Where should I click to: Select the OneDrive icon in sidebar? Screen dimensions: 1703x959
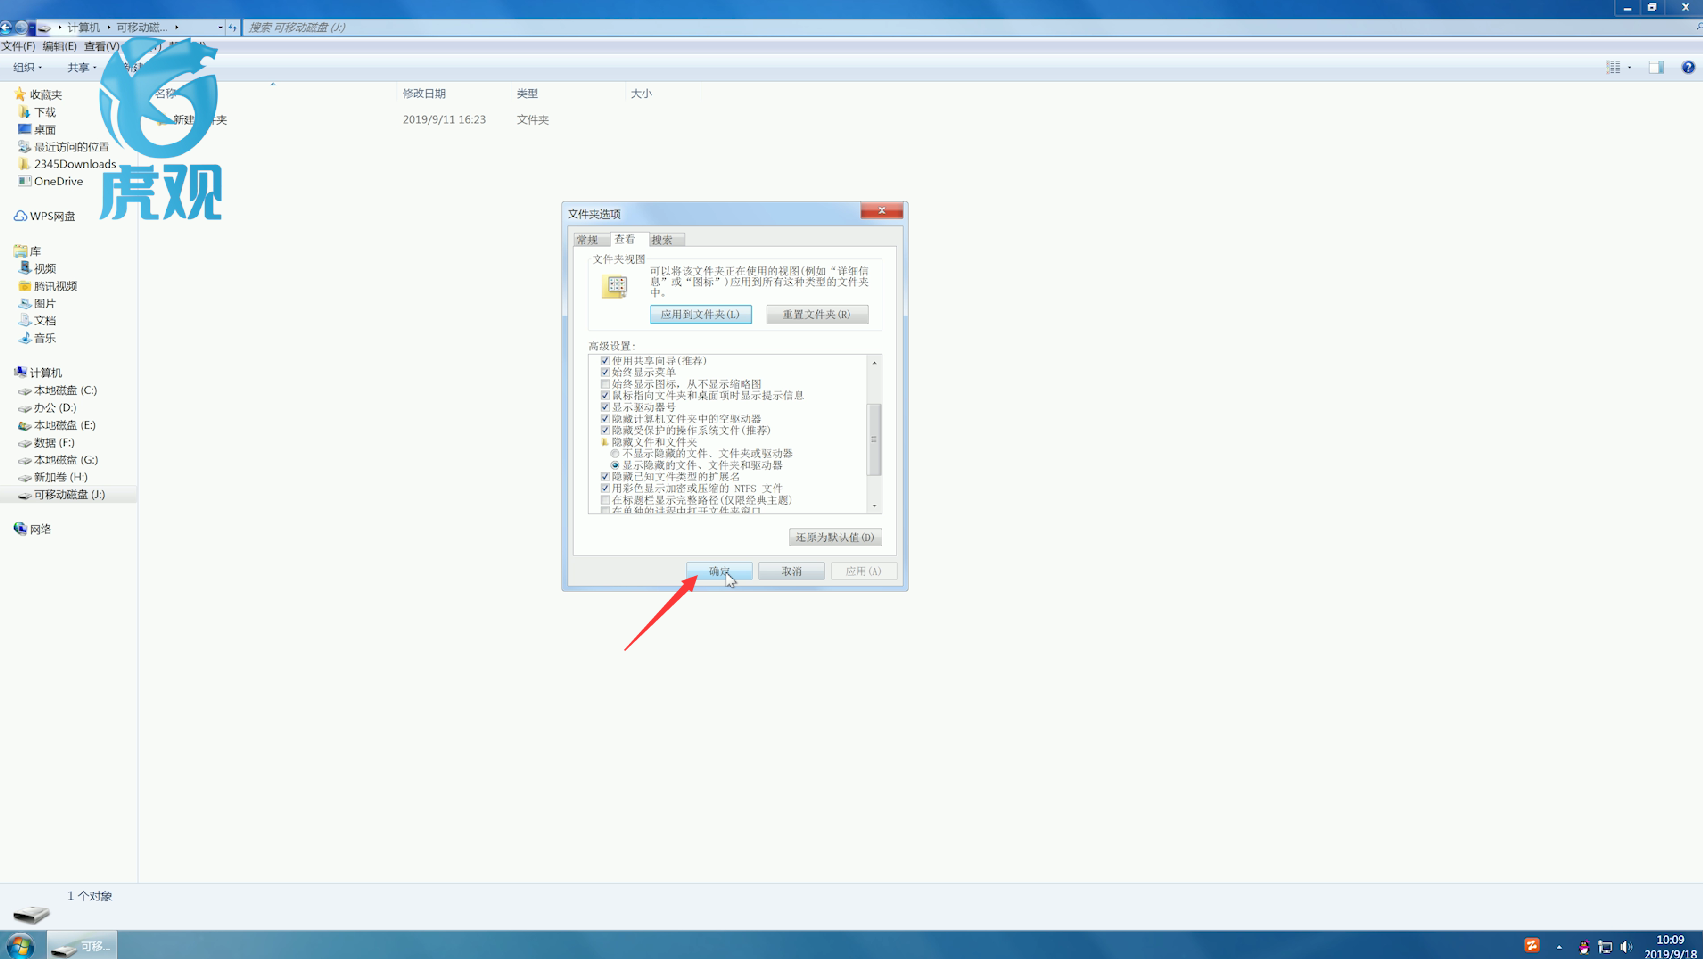pos(24,181)
